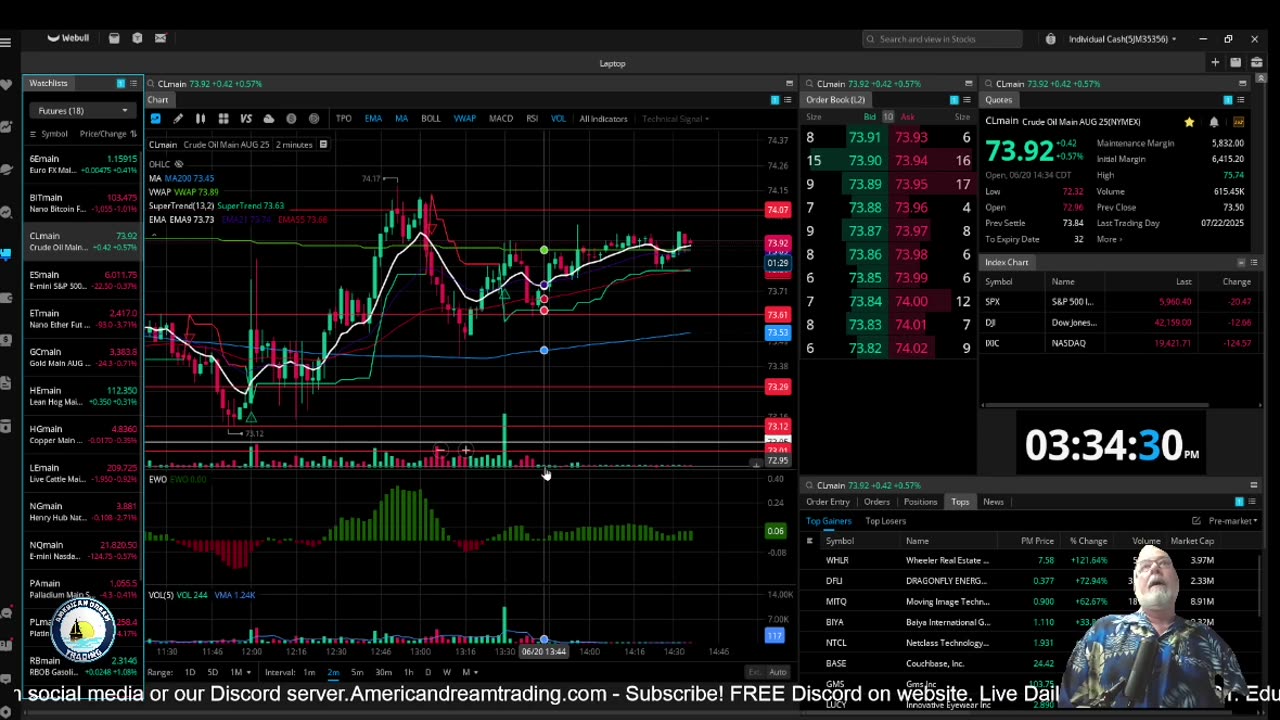1280x720 pixels.
Task: Click the Auto scale button
Action: tap(778, 672)
